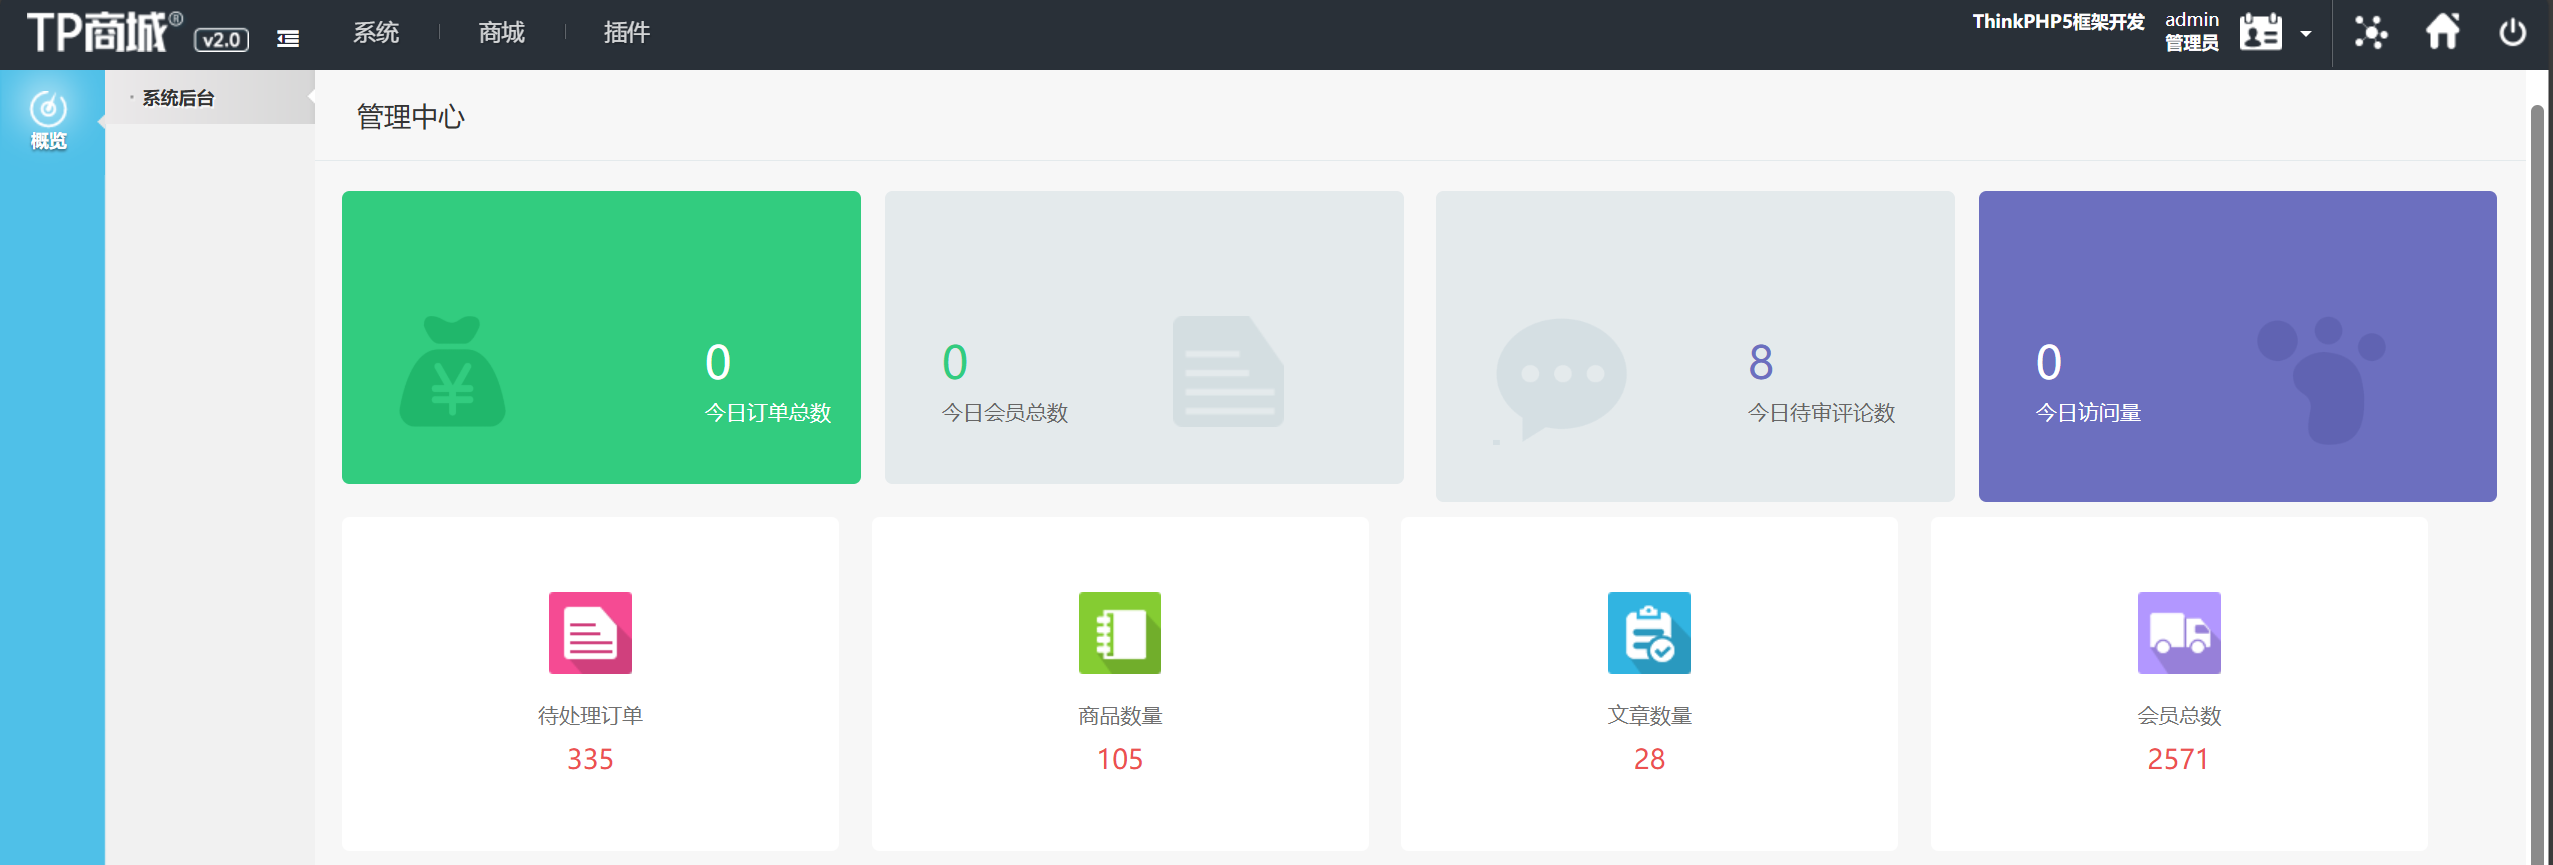Open the 插件 menu
The height and width of the screenshot is (865, 2553).
[627, 33]
